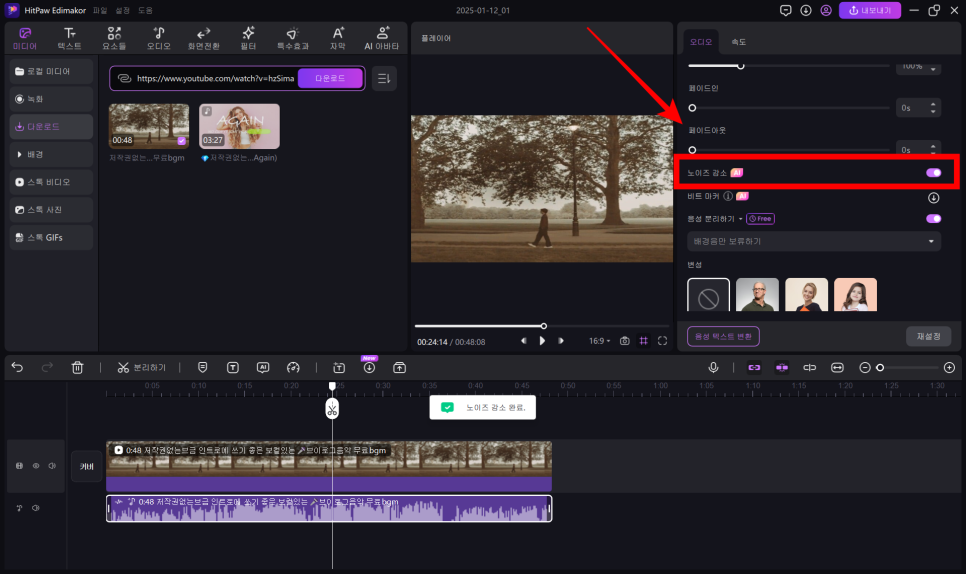
Task: Increase 페이드인 fade-in seconds stepper
Action: pos(933,104)
